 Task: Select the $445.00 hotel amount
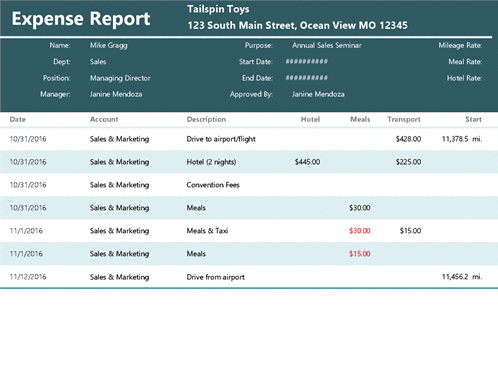pyautogui.click(x=307, y=162)
